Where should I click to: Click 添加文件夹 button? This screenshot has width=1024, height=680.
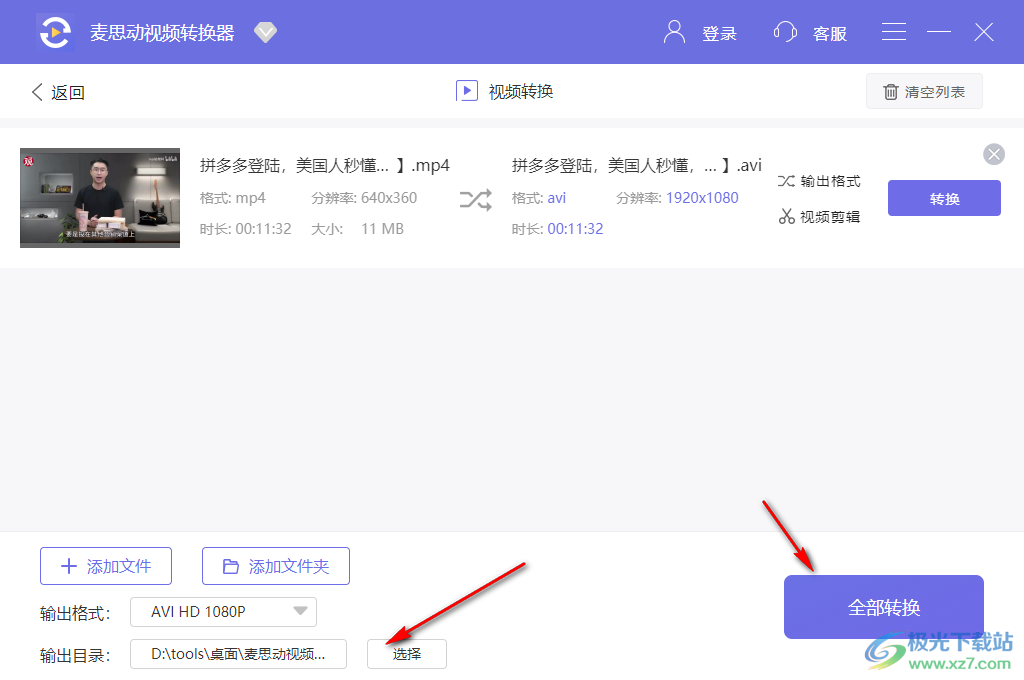pos(276,566)
